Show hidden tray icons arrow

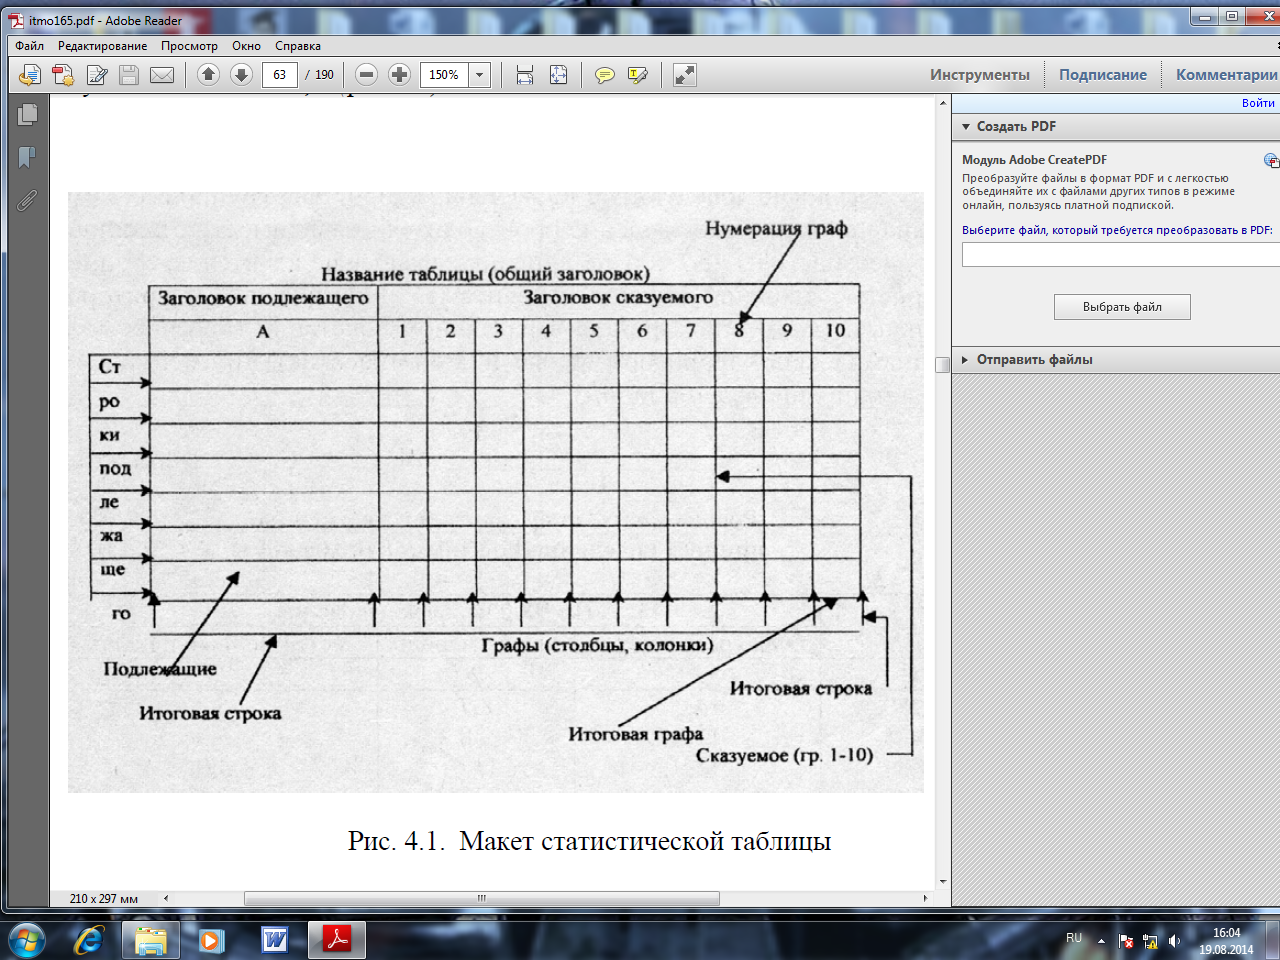click(1101, 941)
